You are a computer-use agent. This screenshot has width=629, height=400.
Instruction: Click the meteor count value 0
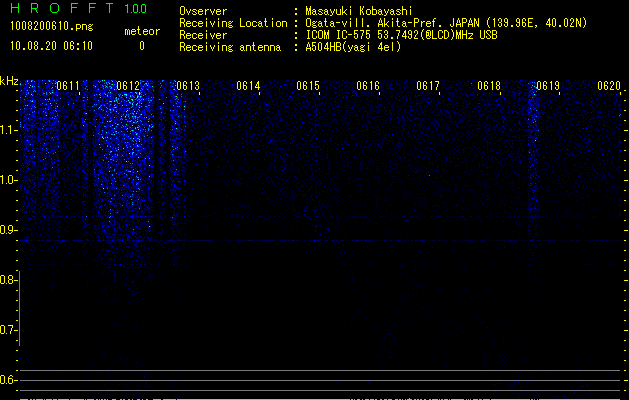(142, 46)
